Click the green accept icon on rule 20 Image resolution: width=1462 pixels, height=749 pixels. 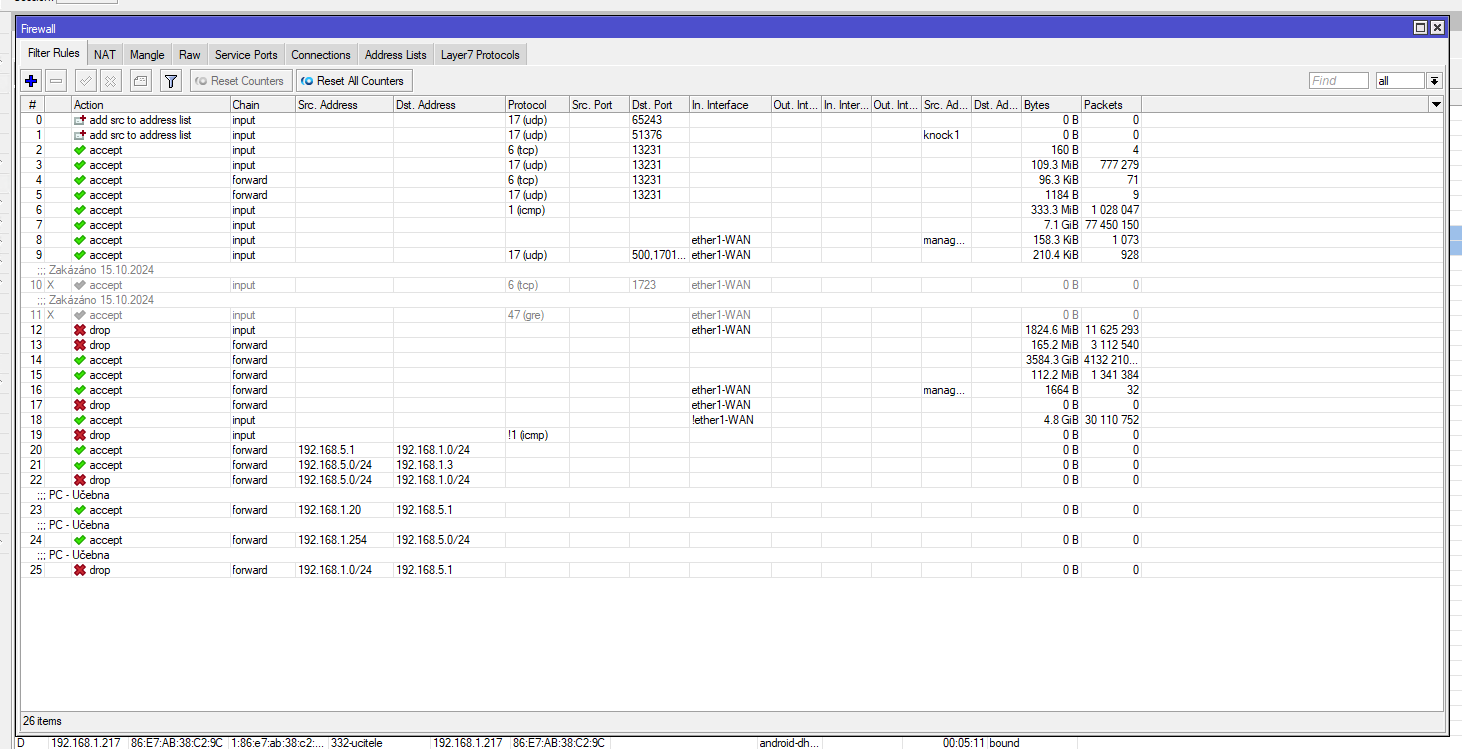pos(80,450)
